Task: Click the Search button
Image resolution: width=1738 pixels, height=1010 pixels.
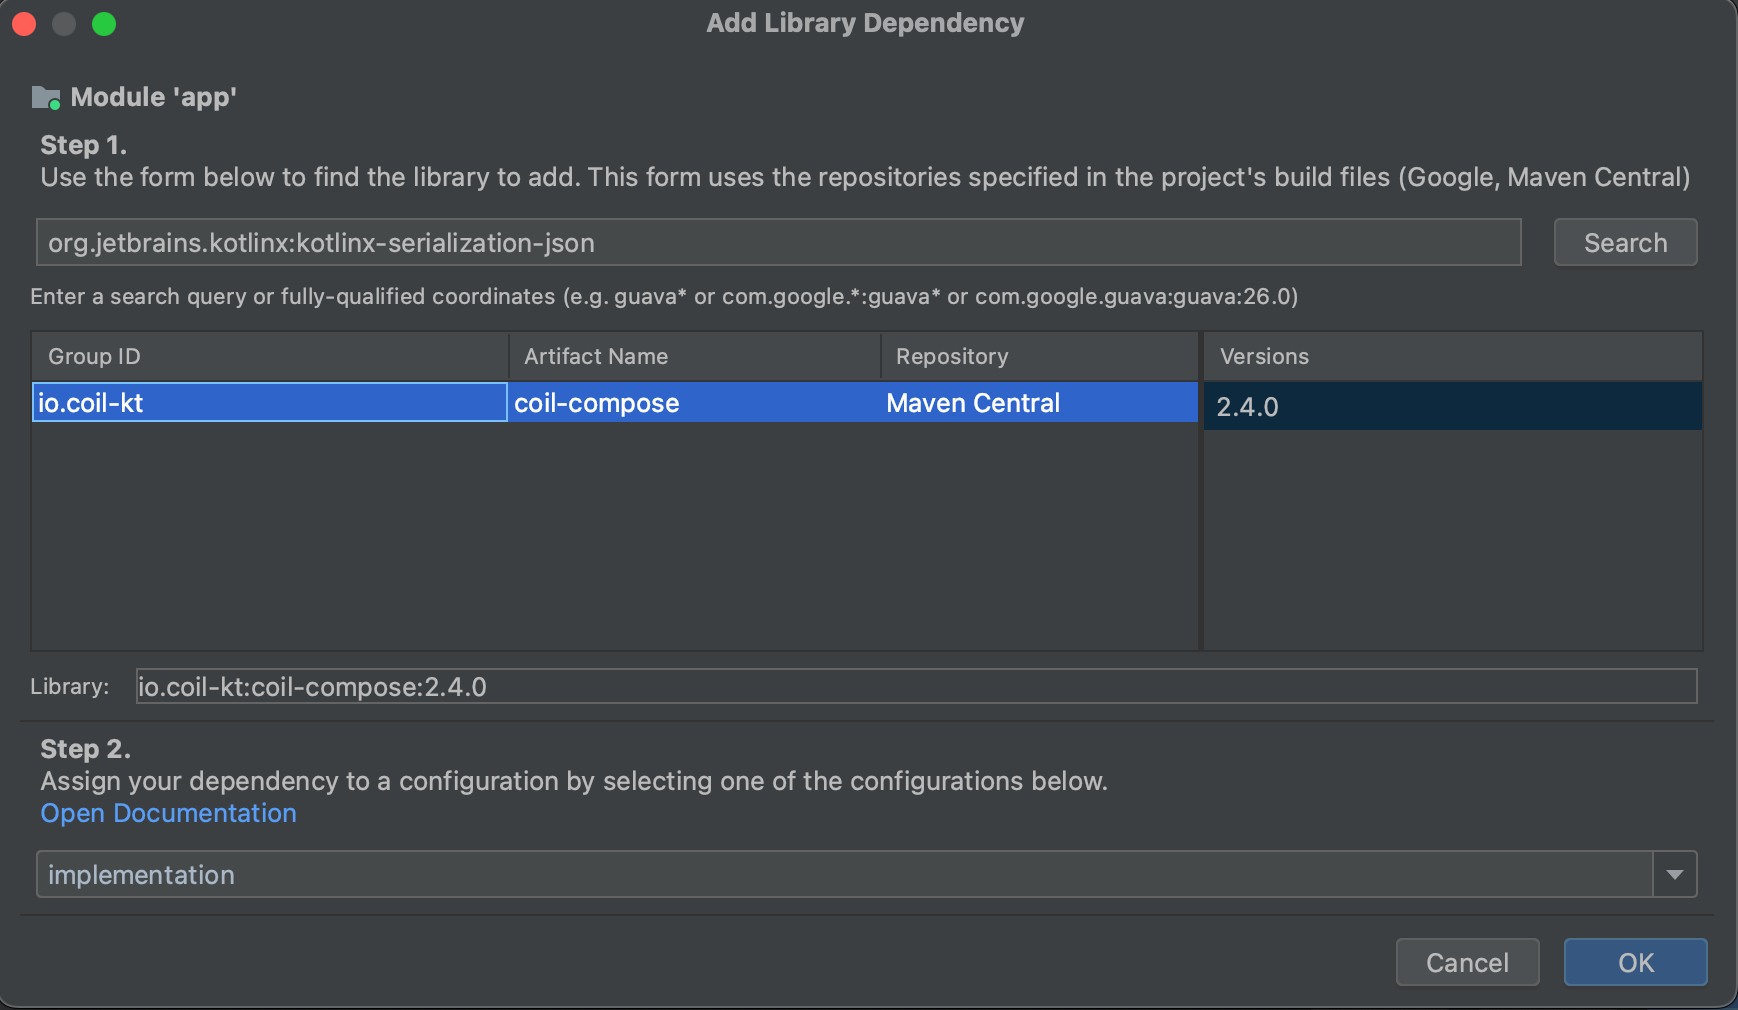Action: click(x=1625, y=243)
